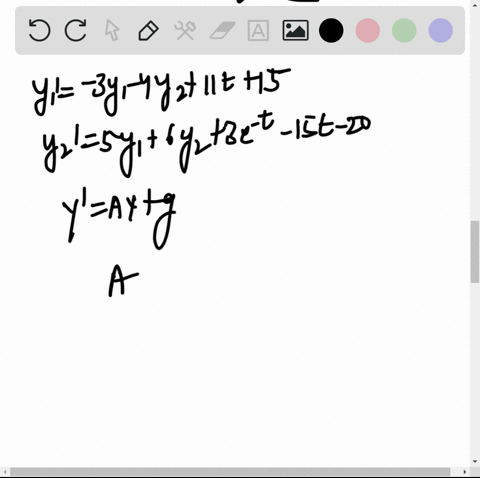This screenshot has height=478, width=480.
Task: Click the vertical scrollbar down arrow
Action: [475, 461]
